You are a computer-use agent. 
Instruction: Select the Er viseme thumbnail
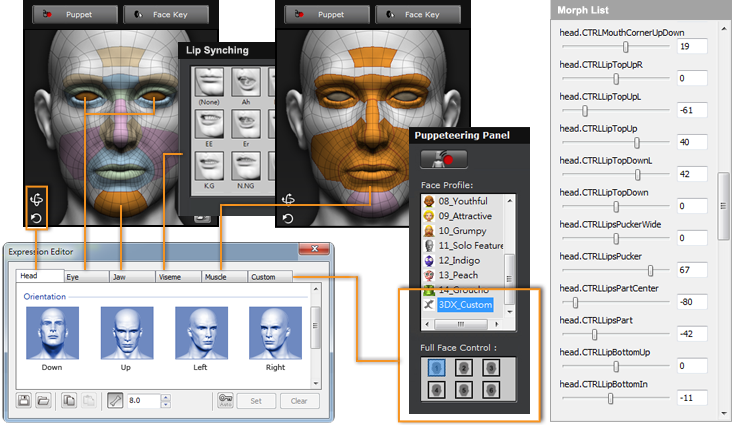[246, 125]
